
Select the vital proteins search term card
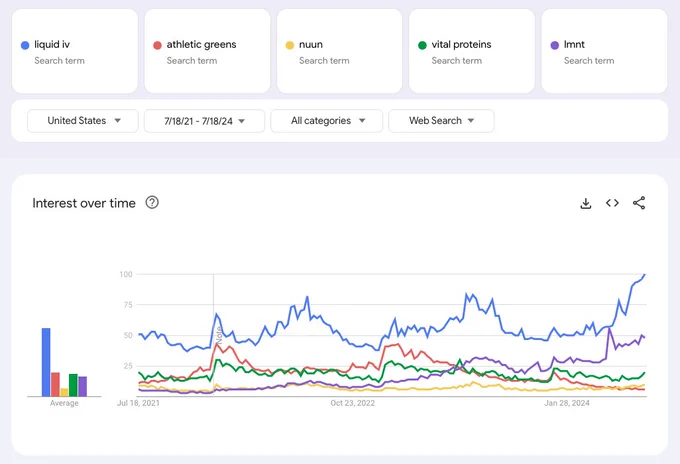tap(472, 51)
